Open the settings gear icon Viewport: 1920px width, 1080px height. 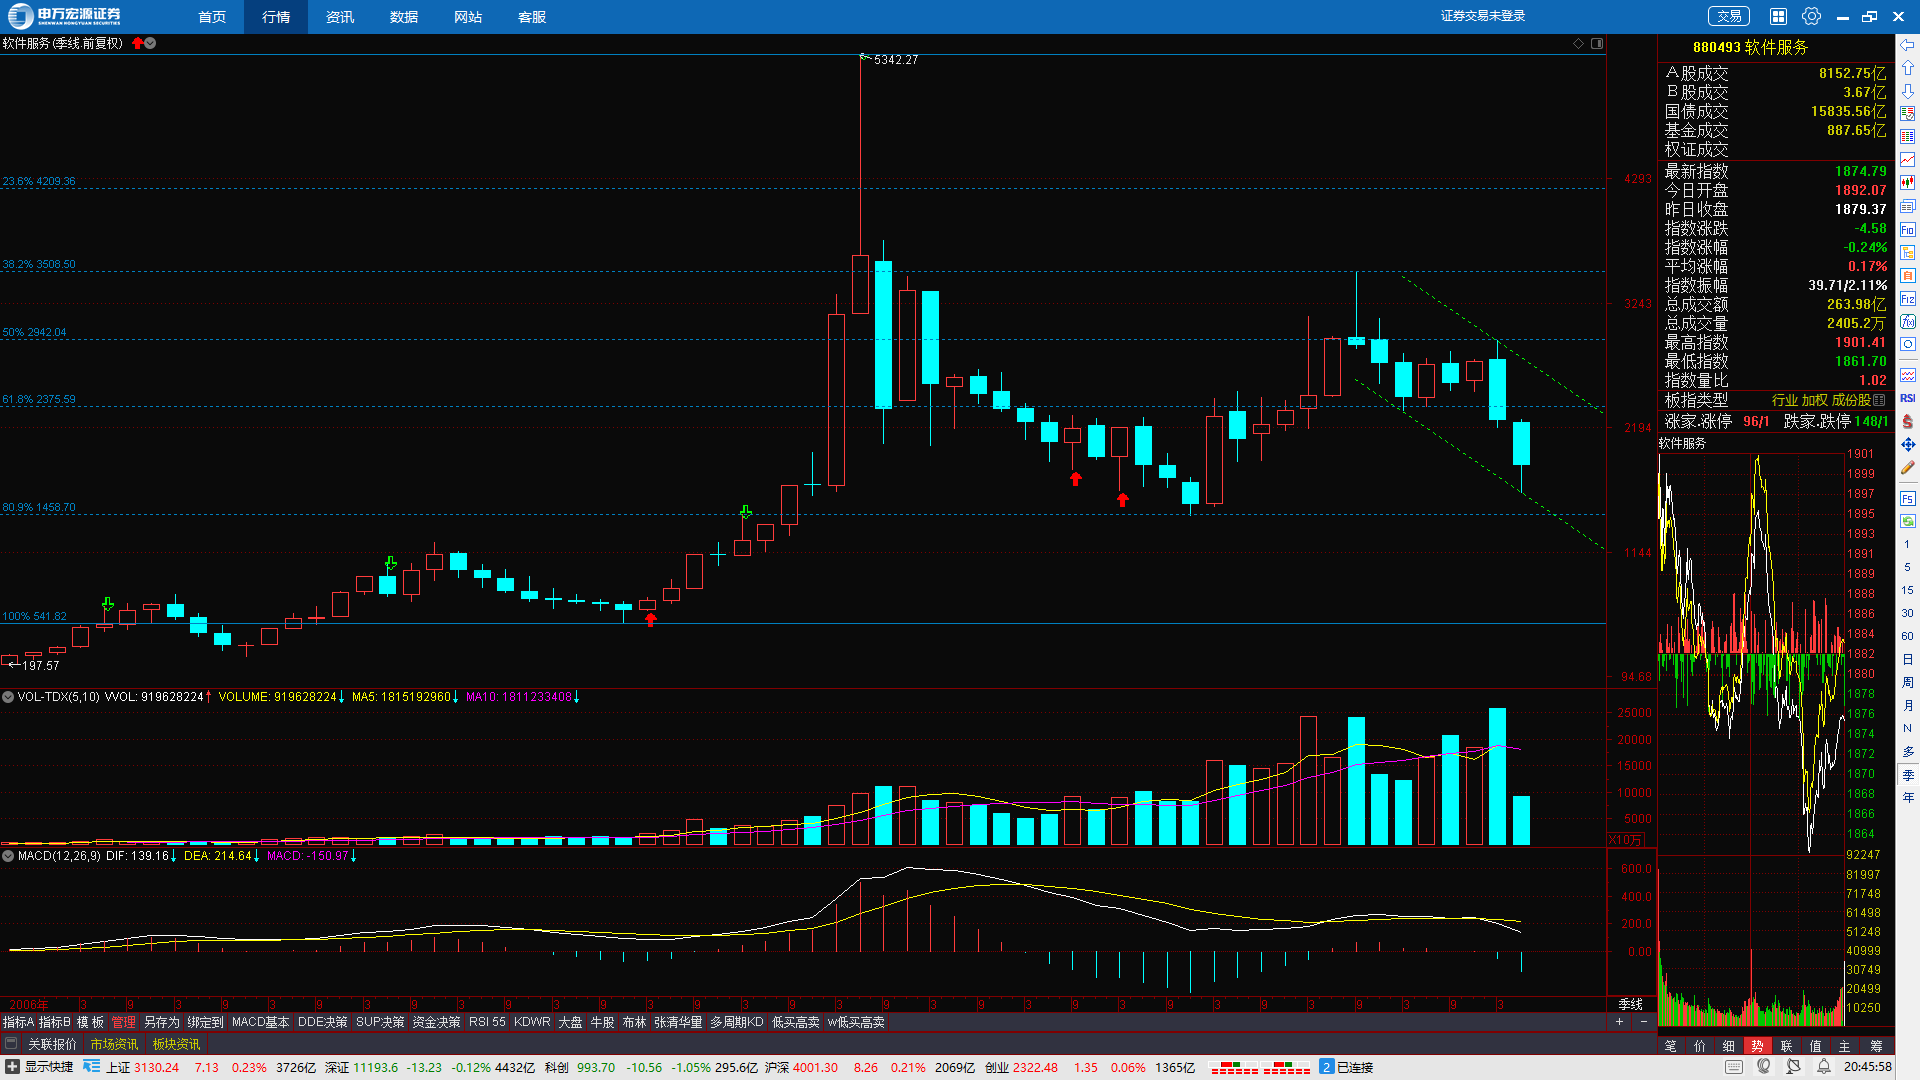1811,16
